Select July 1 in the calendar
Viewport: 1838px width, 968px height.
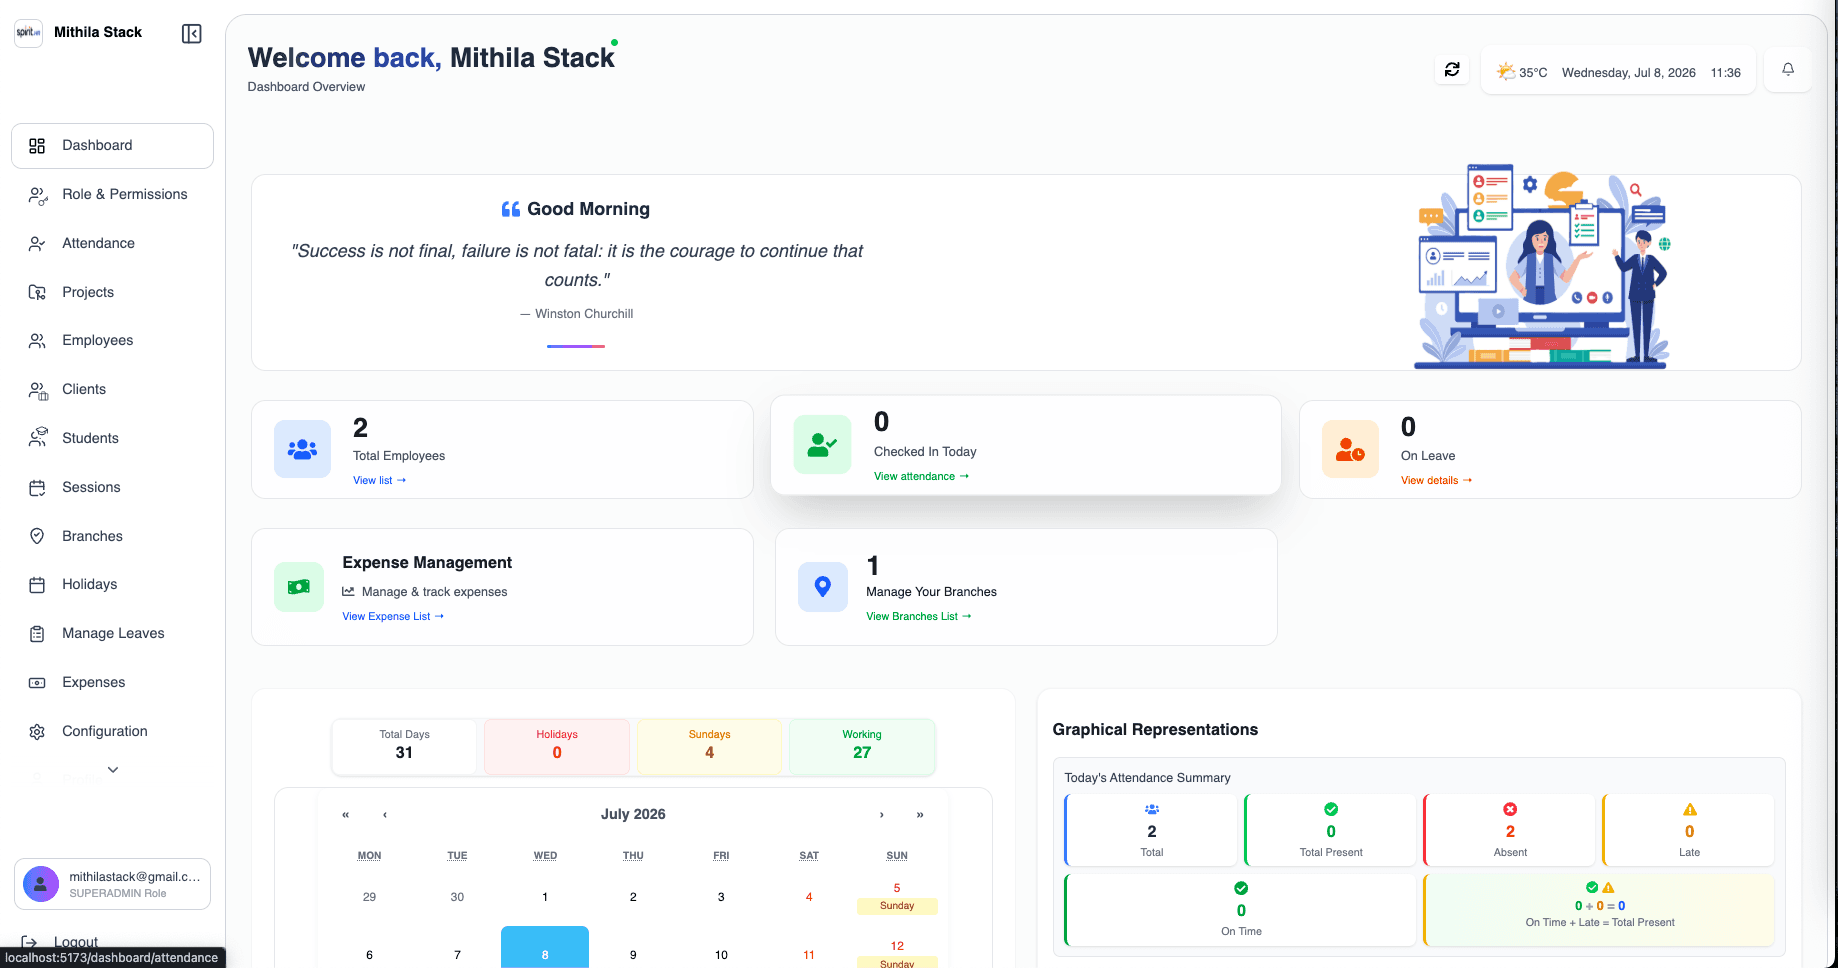pyautogui.click(x=545, y=897)
